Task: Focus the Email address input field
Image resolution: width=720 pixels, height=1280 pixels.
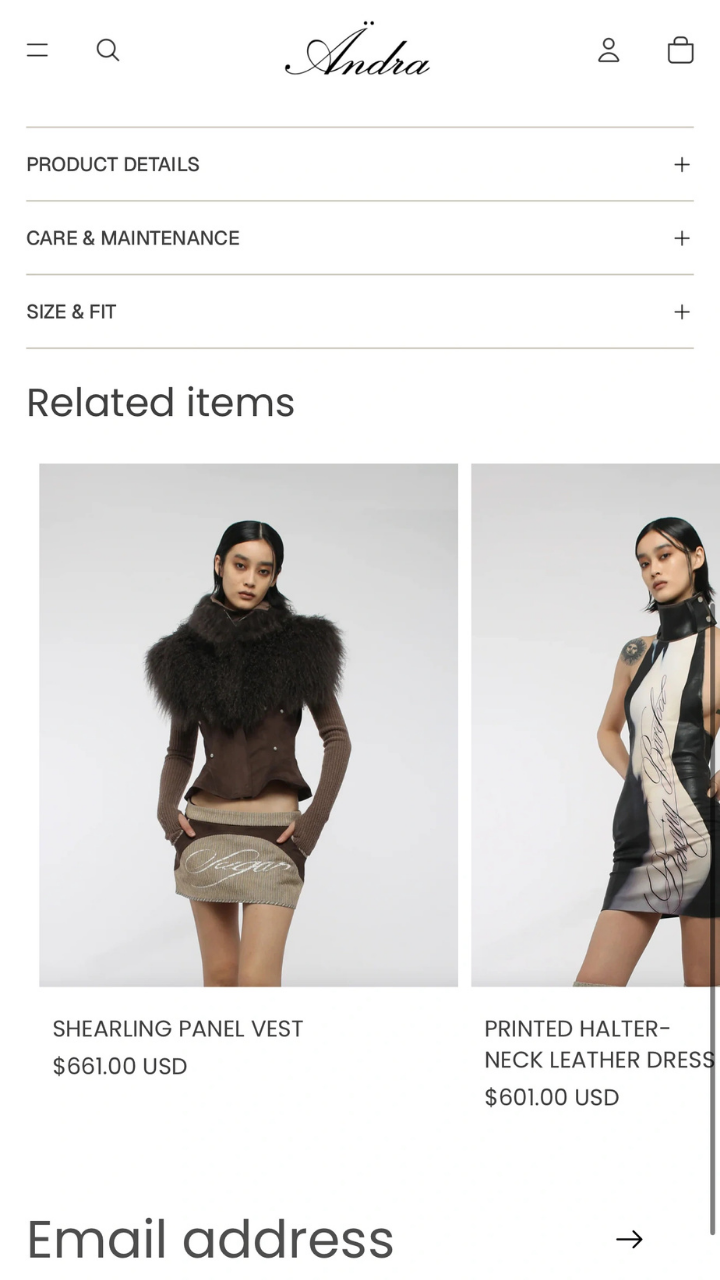Action: pos(310,1239)
